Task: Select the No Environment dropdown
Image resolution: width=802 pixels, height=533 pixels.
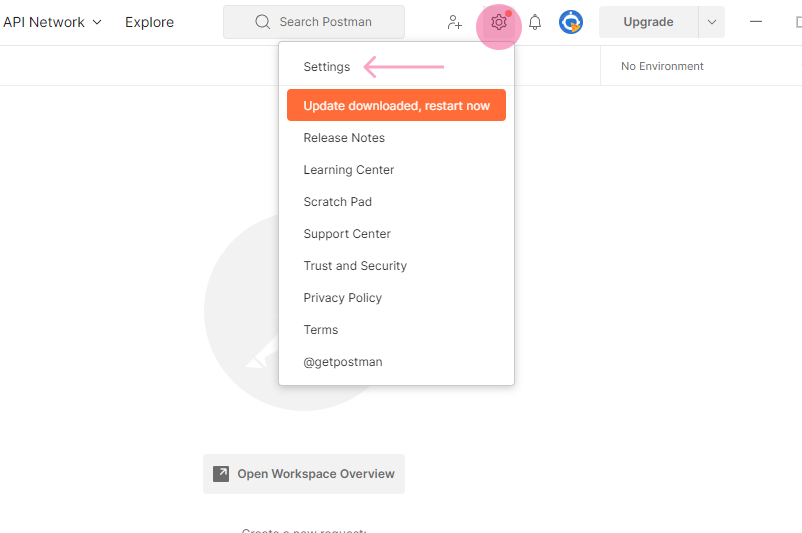Action: click(x=662, y=66)
